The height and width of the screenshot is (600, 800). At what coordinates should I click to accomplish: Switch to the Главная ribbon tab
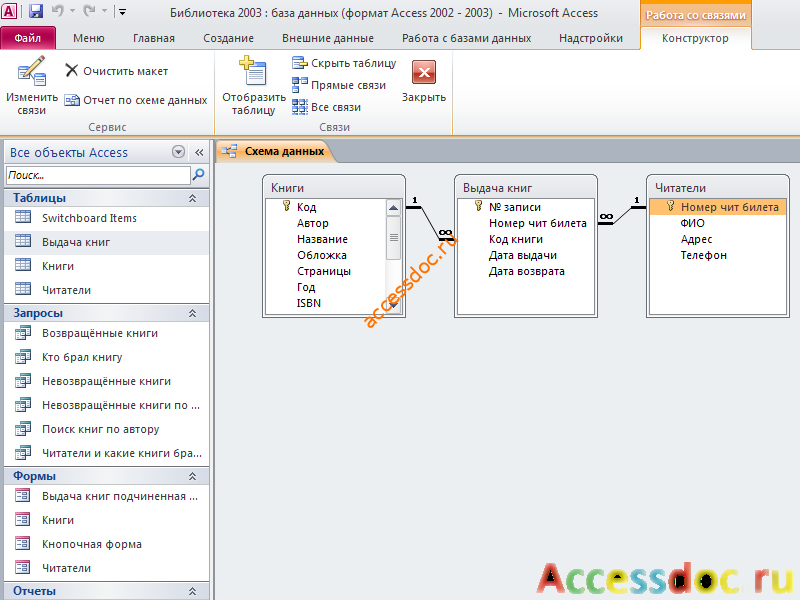click(154, 38)
